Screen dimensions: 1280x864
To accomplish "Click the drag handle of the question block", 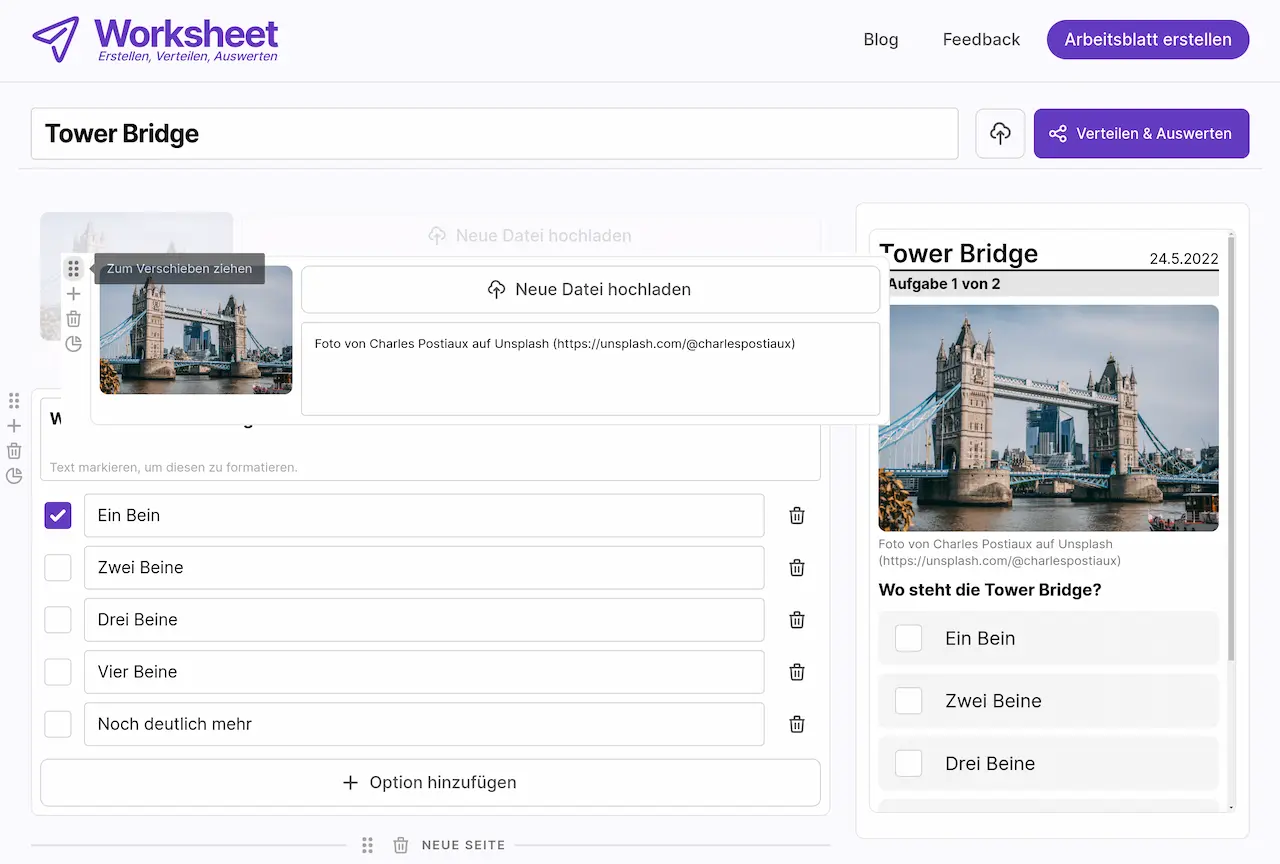I will (14, 401).
